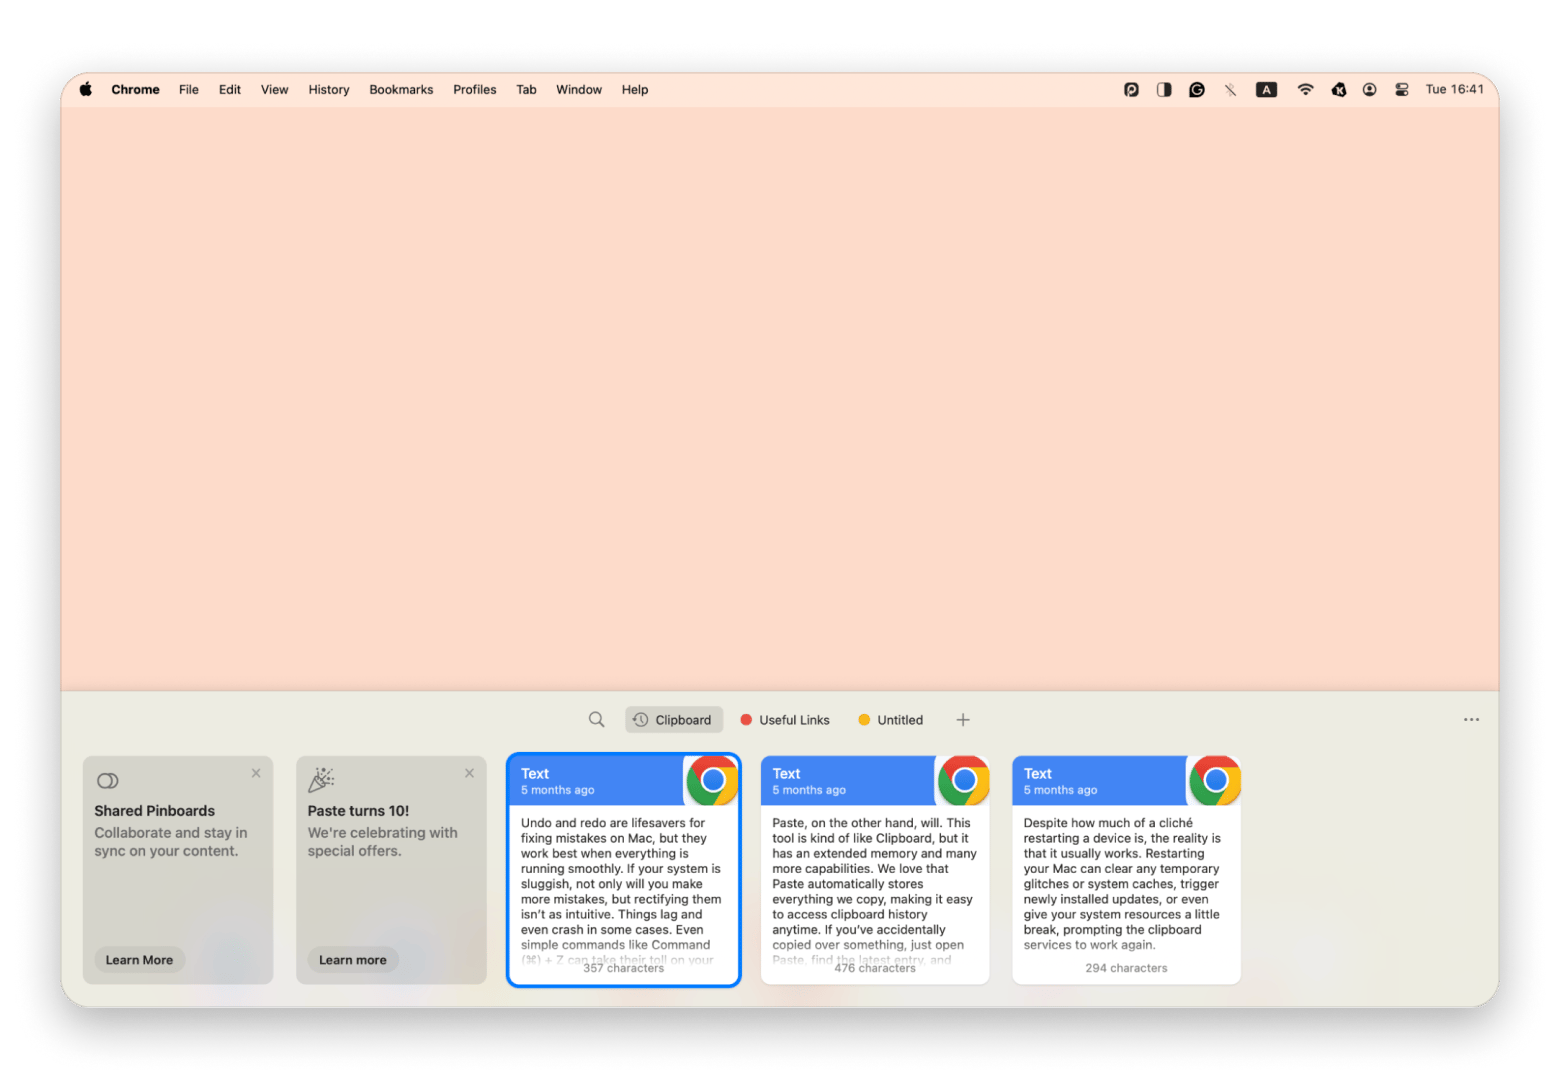The image size is (1560, 1088).
Task: Open the Bookmarks menu
Action: tap(401, 90)
